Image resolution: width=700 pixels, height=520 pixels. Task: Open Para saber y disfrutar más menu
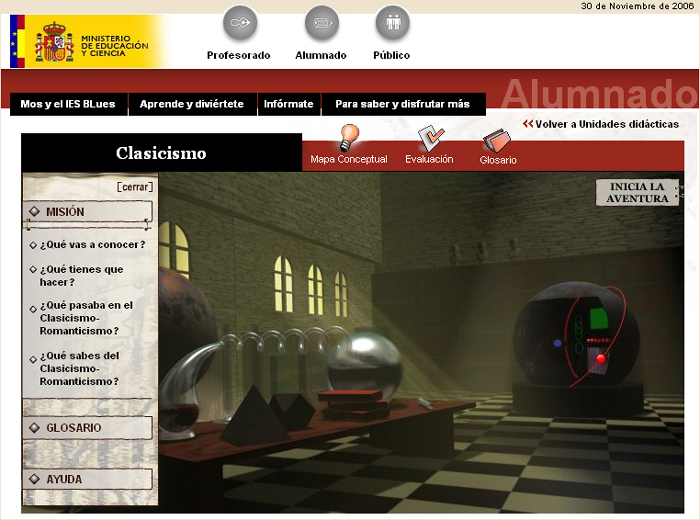click(x=402, y=104)
